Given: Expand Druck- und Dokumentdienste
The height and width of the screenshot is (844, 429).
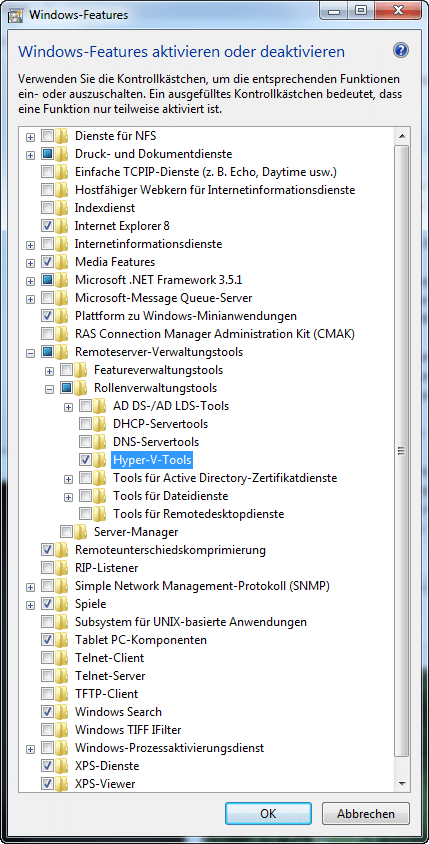Looking at the screenshot, I should click(31, 155).
